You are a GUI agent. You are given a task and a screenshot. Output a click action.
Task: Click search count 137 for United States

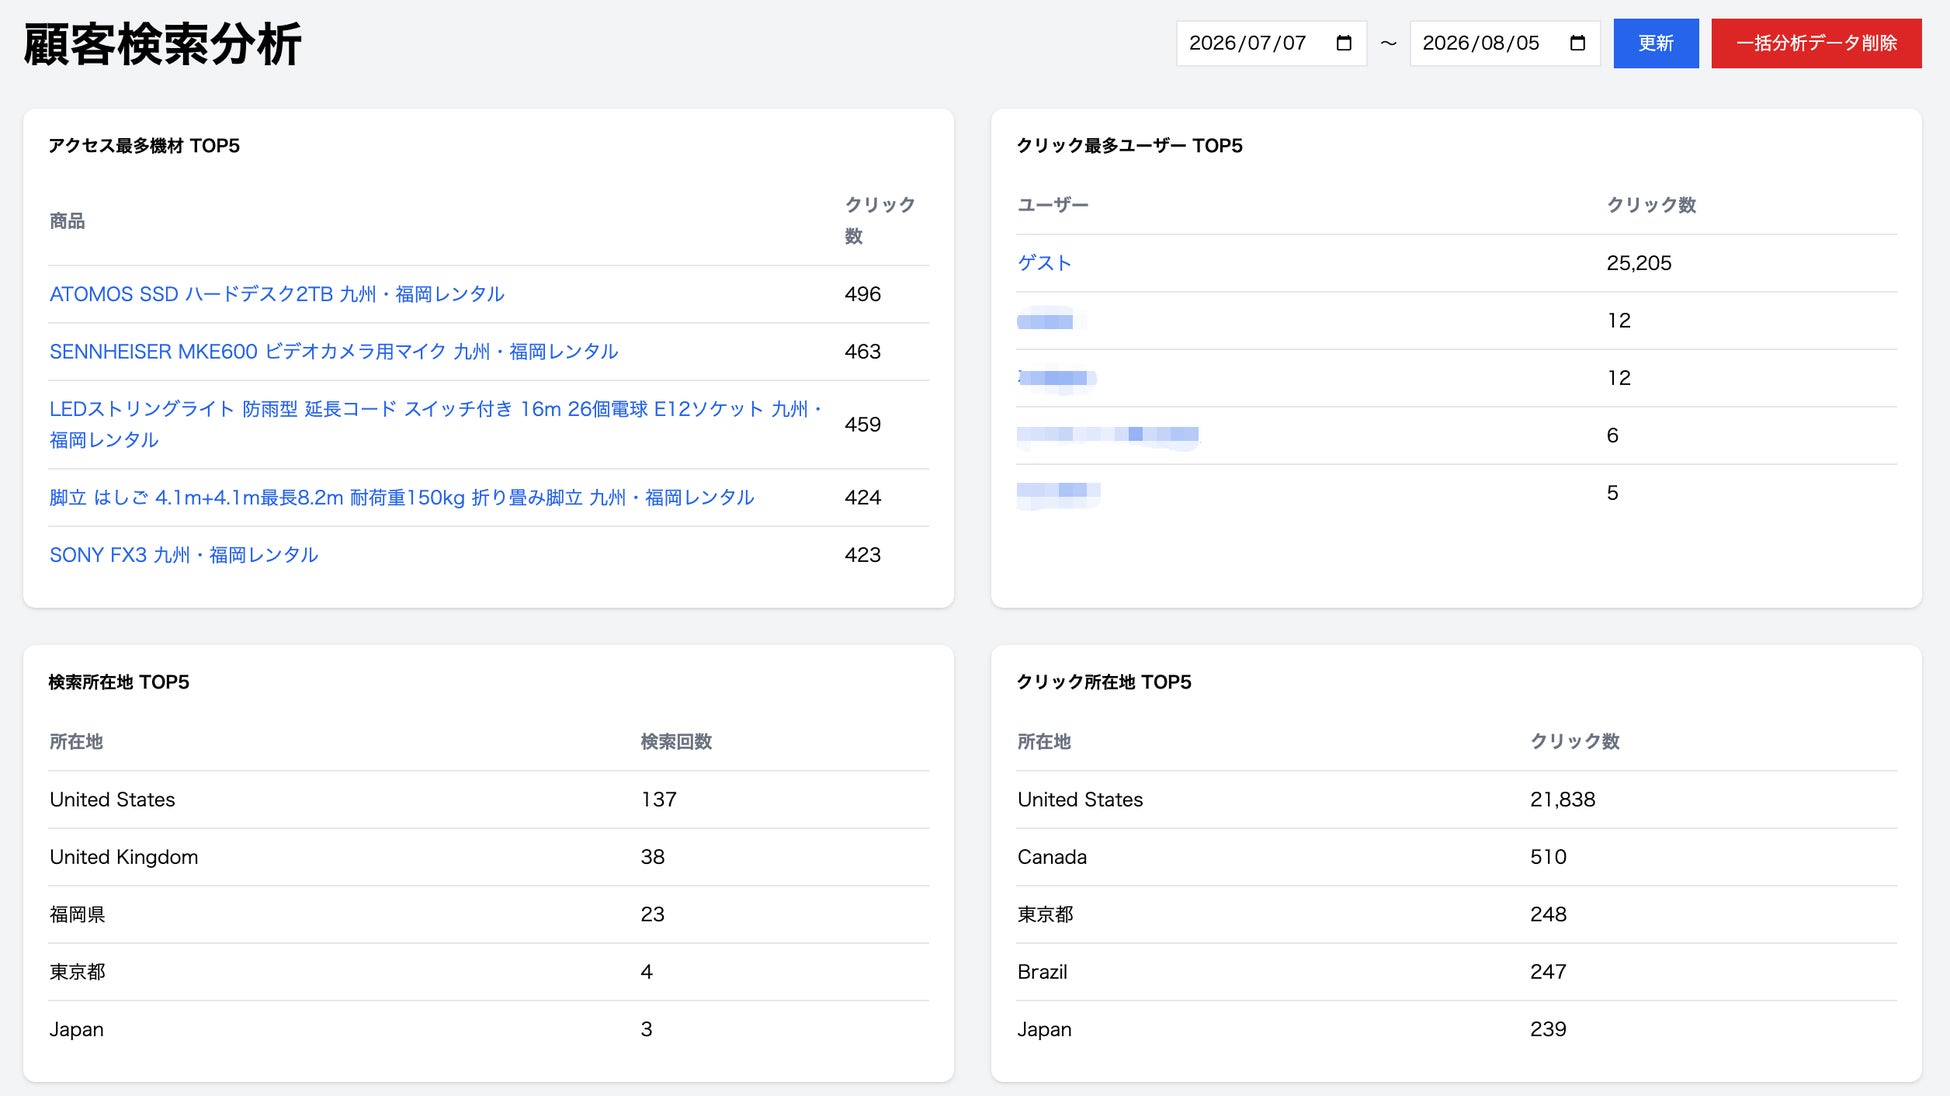[658, 799]
